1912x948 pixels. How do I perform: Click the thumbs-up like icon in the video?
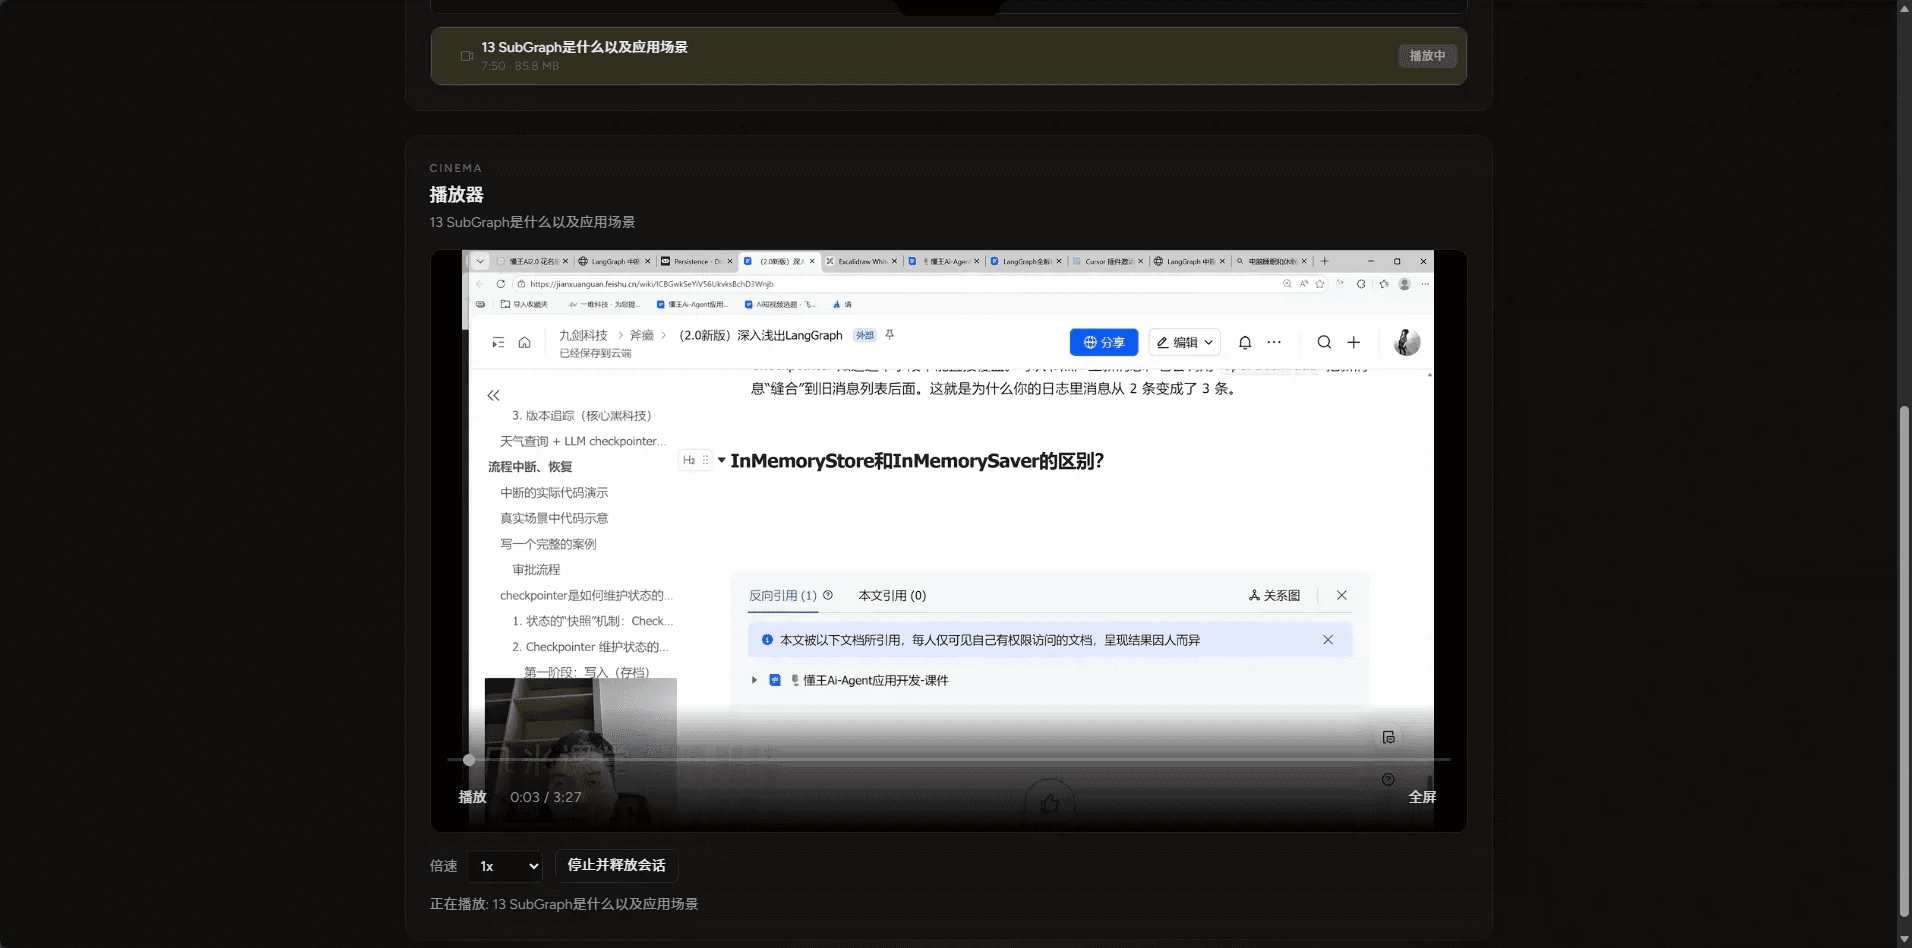(x=1049, y=803)
